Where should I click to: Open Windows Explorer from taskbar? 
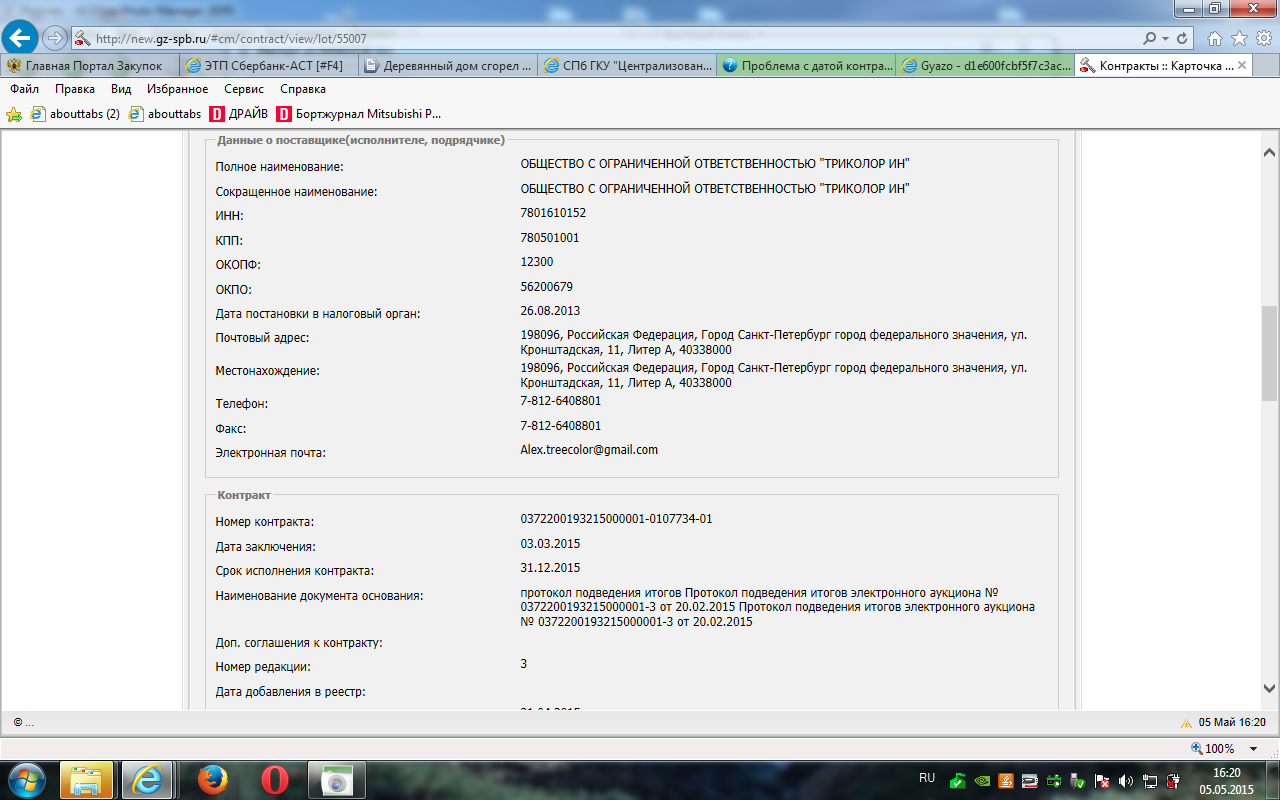click(x=86, y=780)
